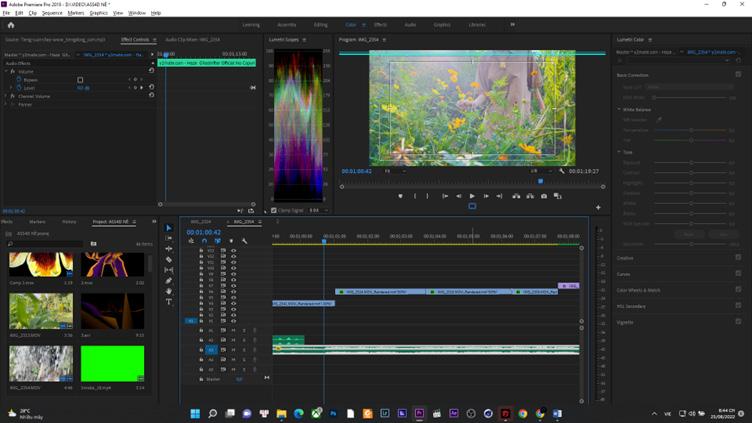This screenshot has height=423, width=752.
Task: Toggle Linked Selection in timeline
Action: (218, 241)
